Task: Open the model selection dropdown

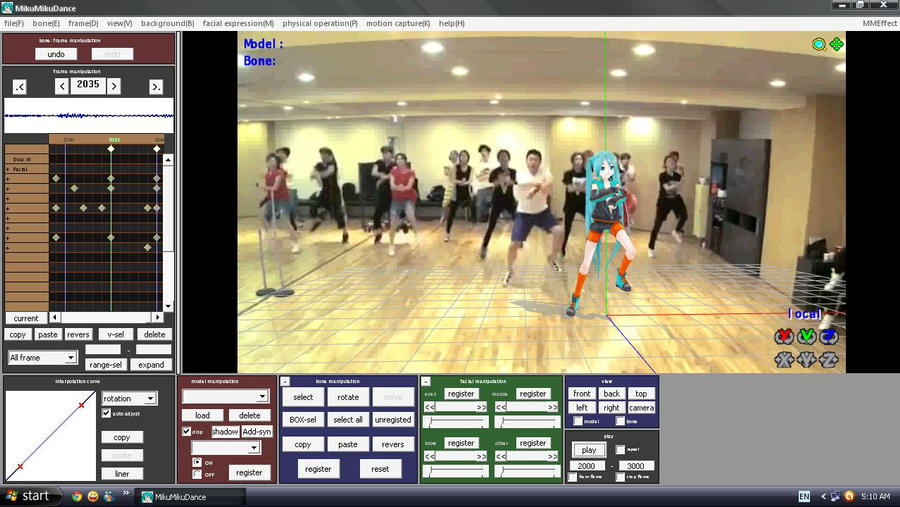Action: pos(225,396)
